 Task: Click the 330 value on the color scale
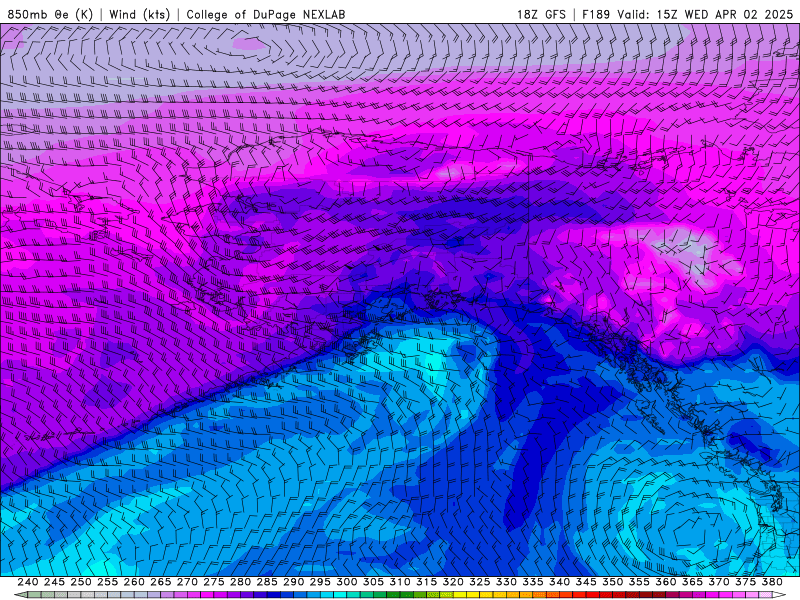(x=506, y=582)
